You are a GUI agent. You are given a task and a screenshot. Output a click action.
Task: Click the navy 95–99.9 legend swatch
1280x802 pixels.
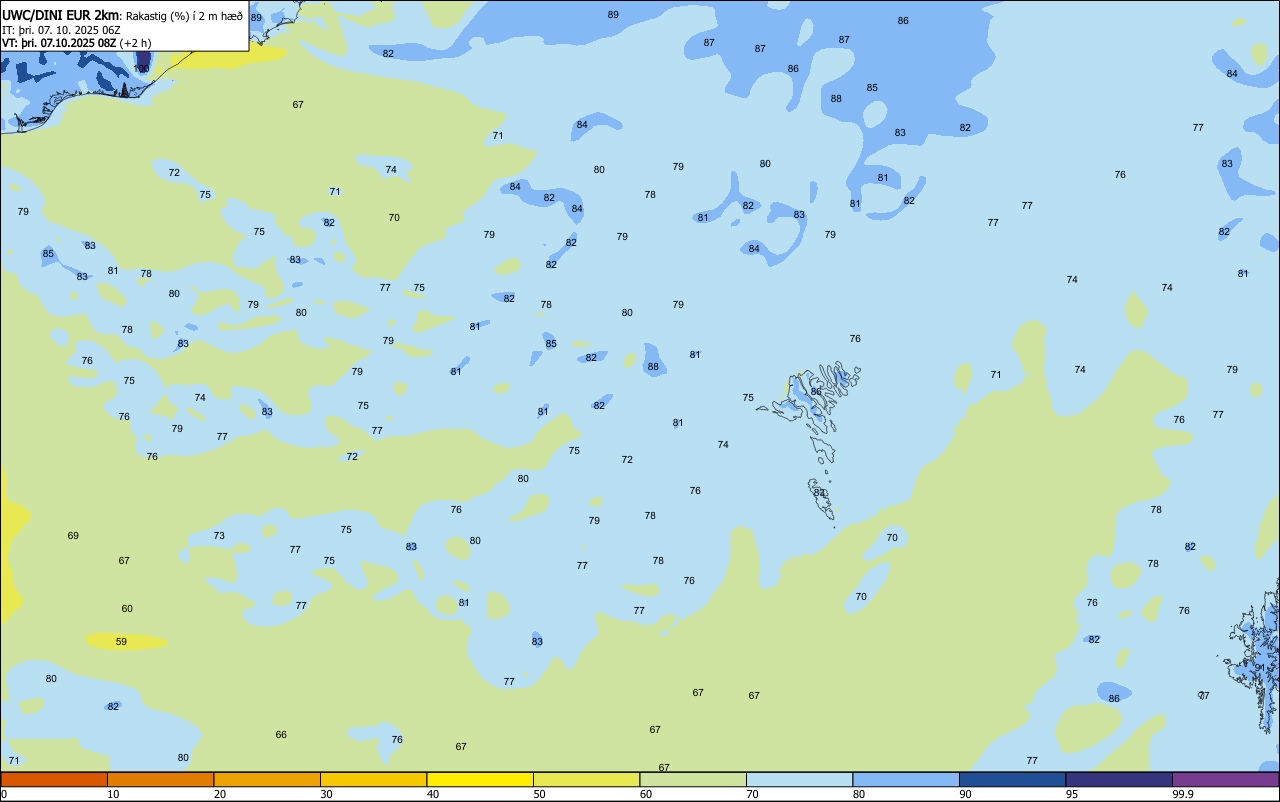click(x=1119, y=779)
